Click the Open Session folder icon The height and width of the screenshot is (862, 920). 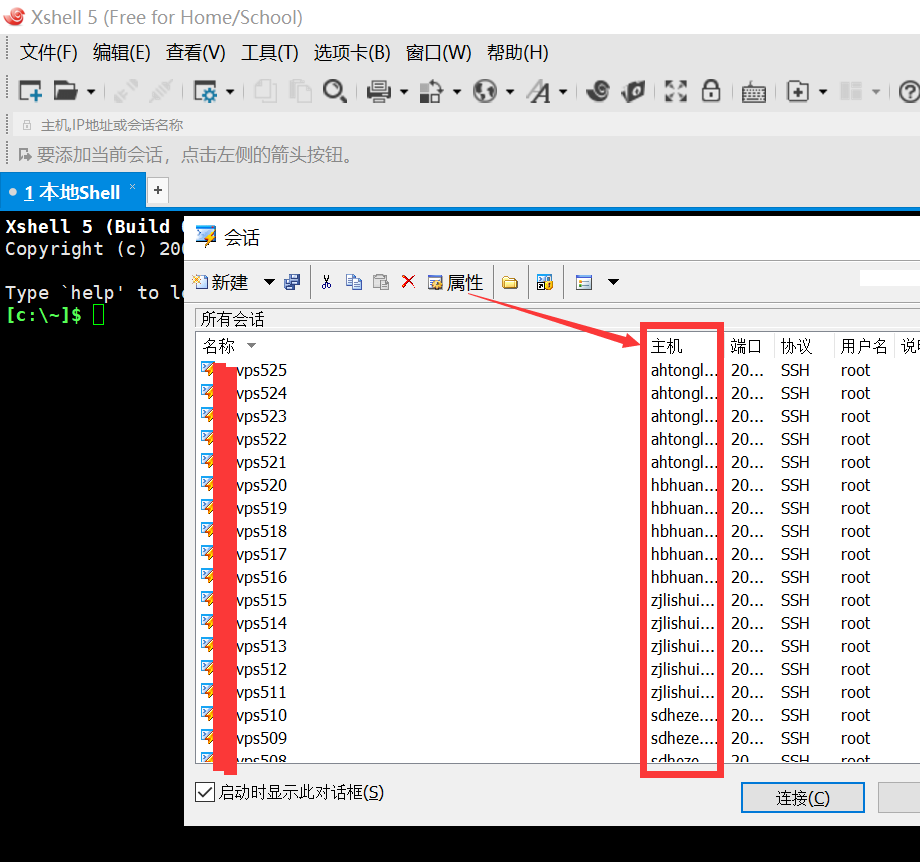coord(65,92)
